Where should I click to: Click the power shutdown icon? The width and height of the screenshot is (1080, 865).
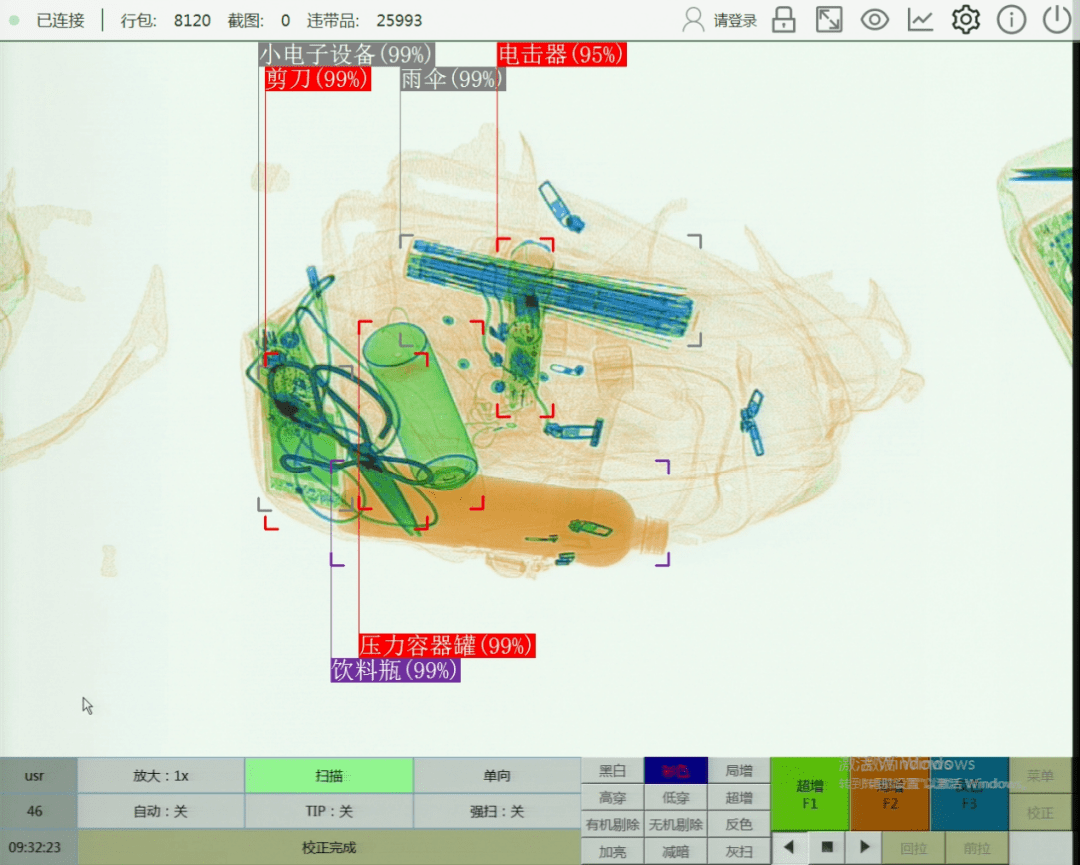point(1057,20)
